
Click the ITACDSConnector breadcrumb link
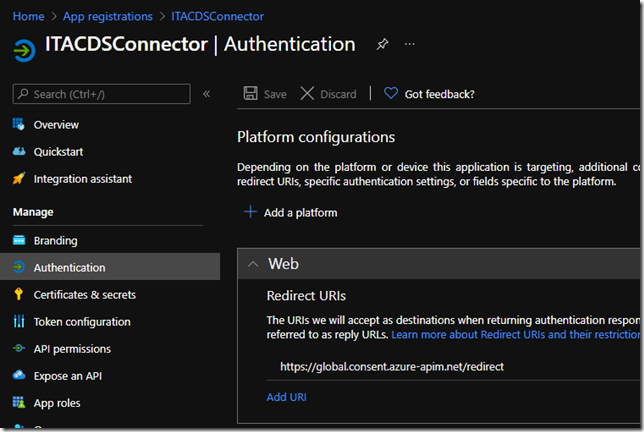(x=217, y=16)
